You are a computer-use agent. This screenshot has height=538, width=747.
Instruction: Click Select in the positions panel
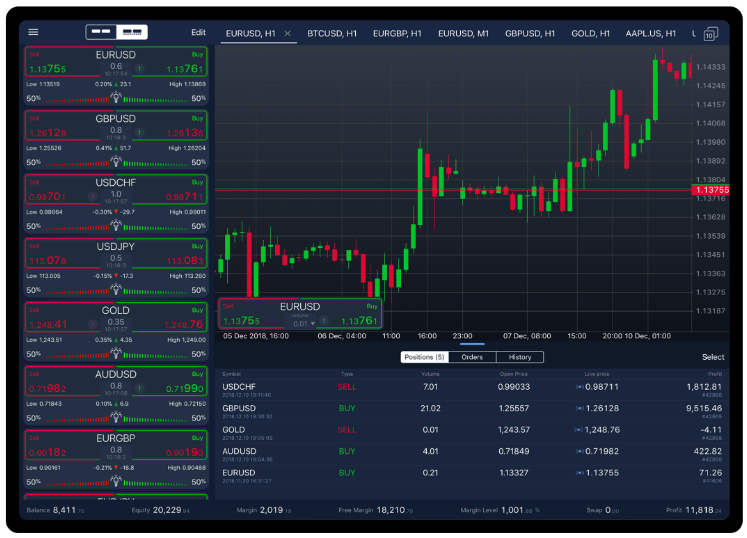(x=713, y=357)
